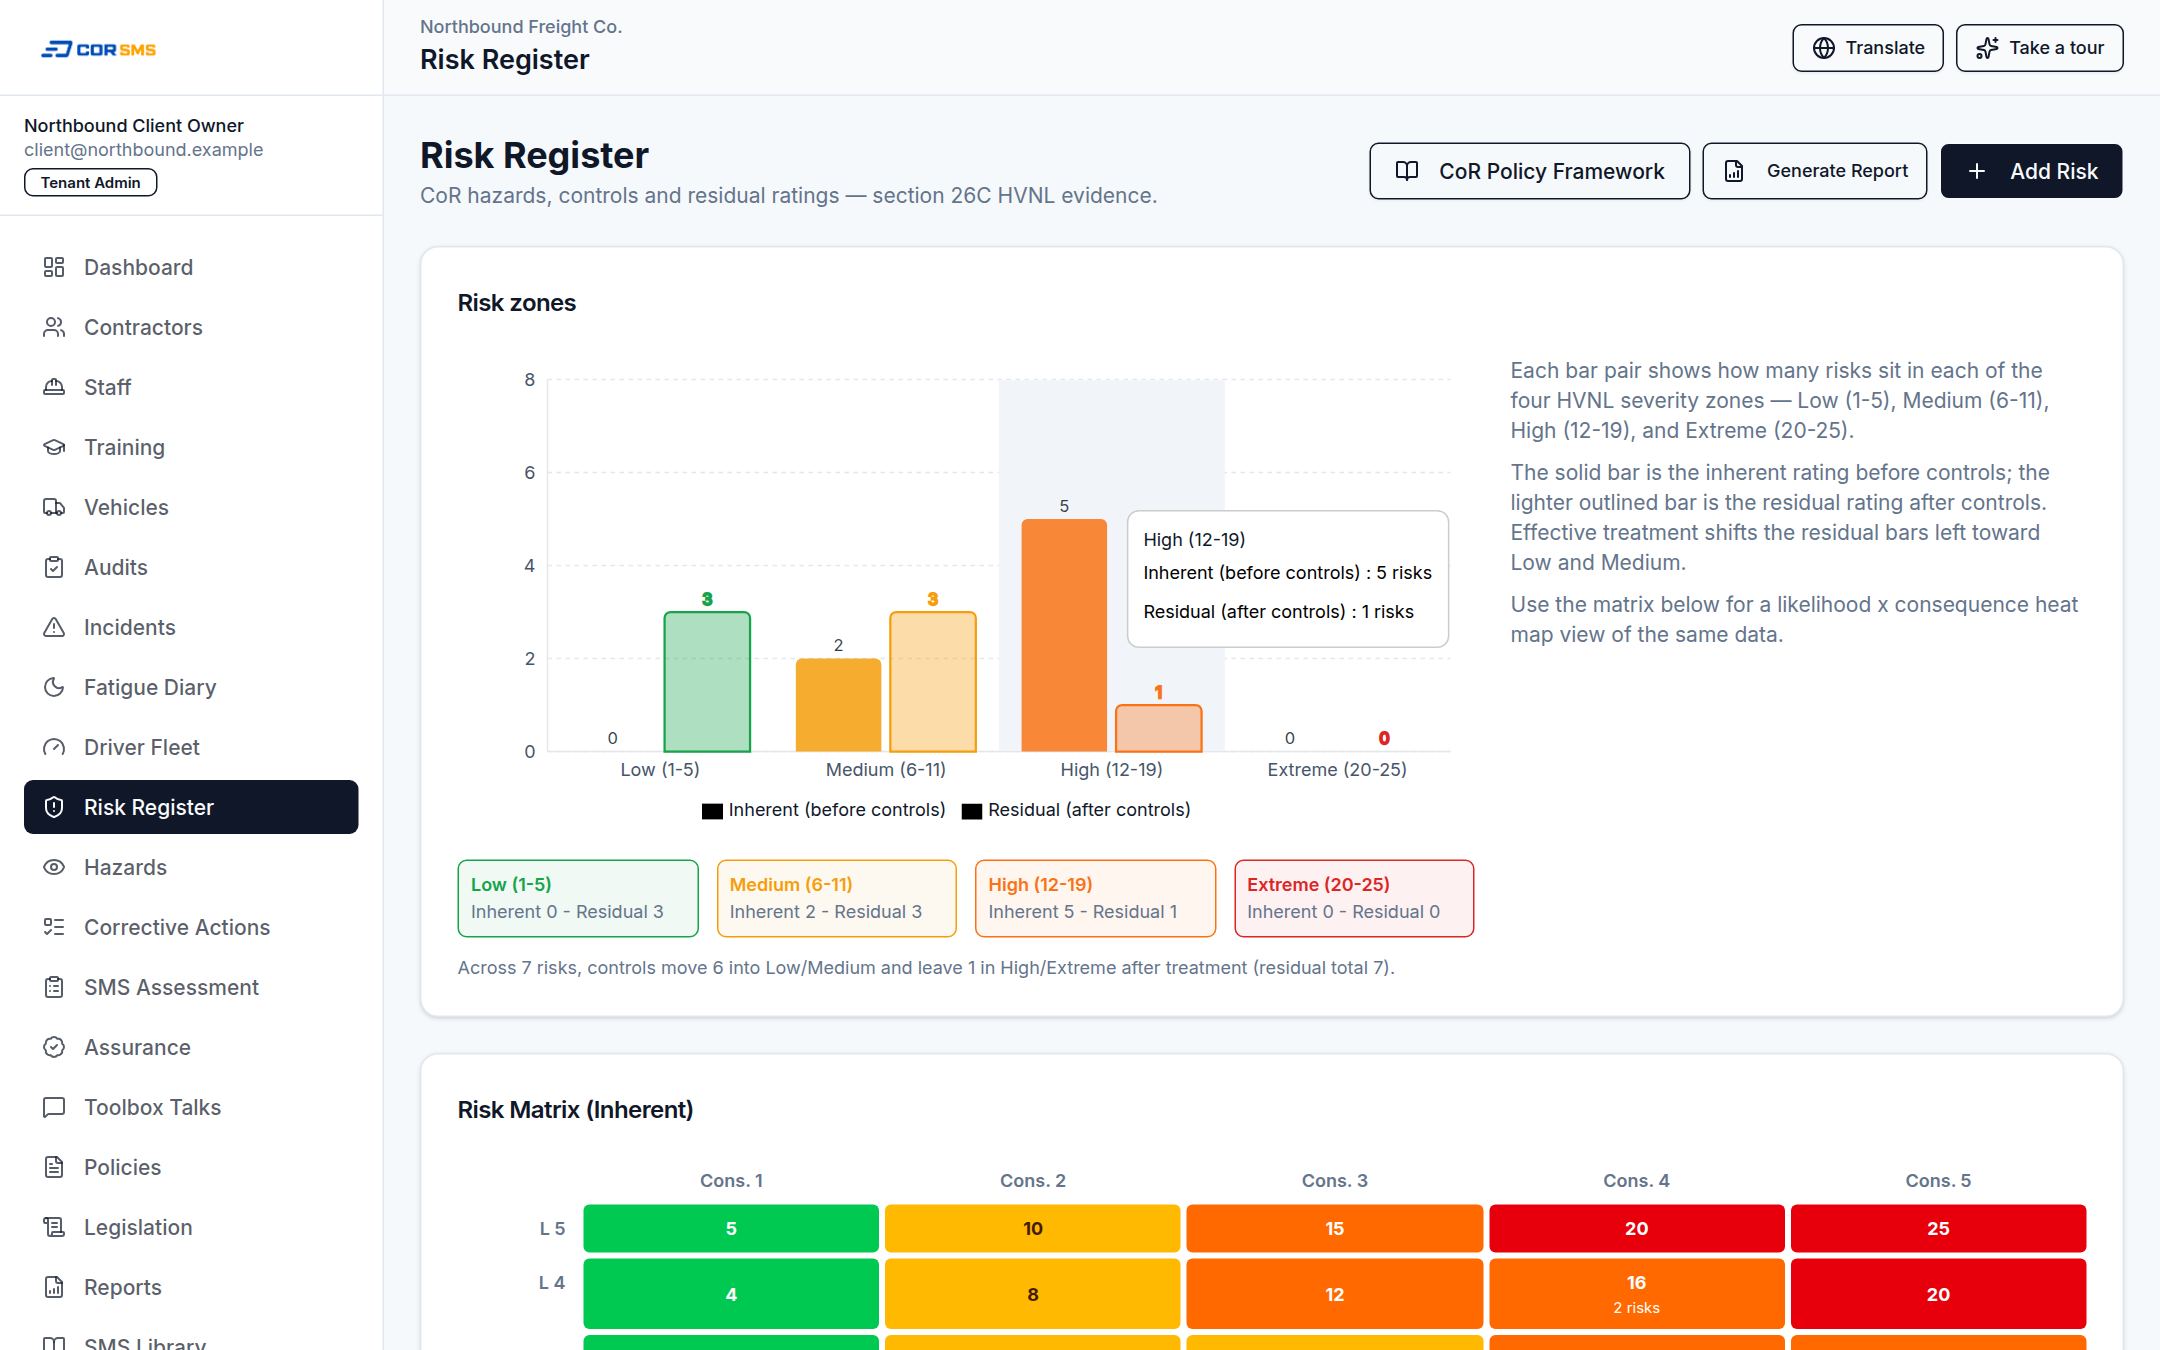This screenshot has width=2160, height=1350.
Task: Click the Staff hard hat icon
Action: 54,387
